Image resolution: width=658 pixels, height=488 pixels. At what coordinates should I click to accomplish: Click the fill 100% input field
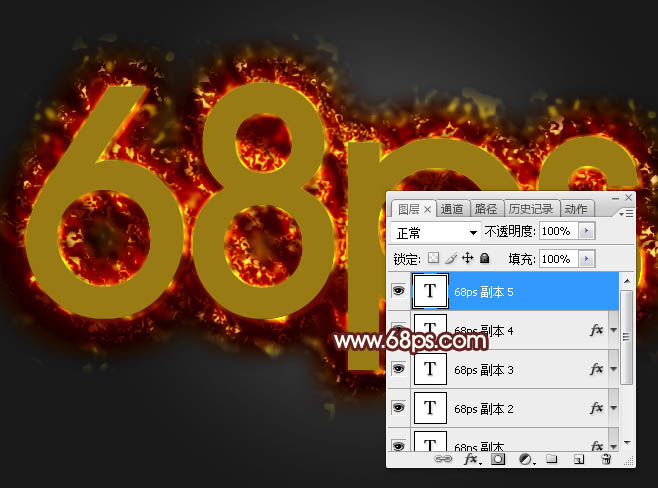pyautogui.click(x=559, y=258)
